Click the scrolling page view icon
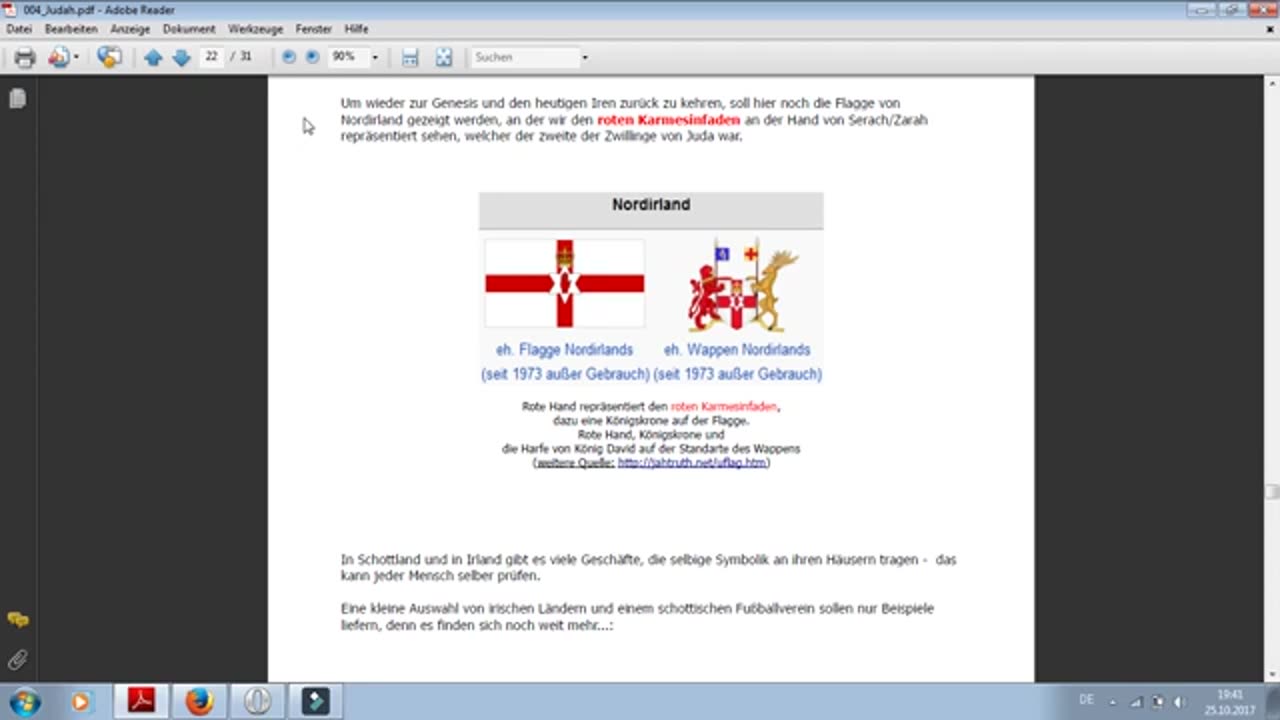 (x=410, y=58)
